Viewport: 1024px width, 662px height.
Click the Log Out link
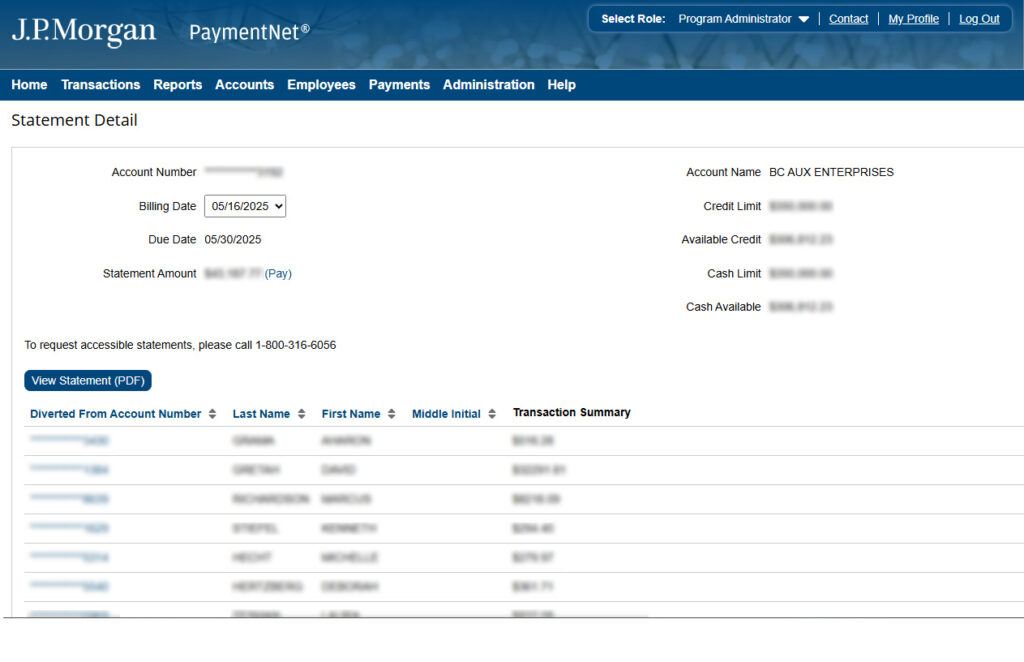(979, 19)
